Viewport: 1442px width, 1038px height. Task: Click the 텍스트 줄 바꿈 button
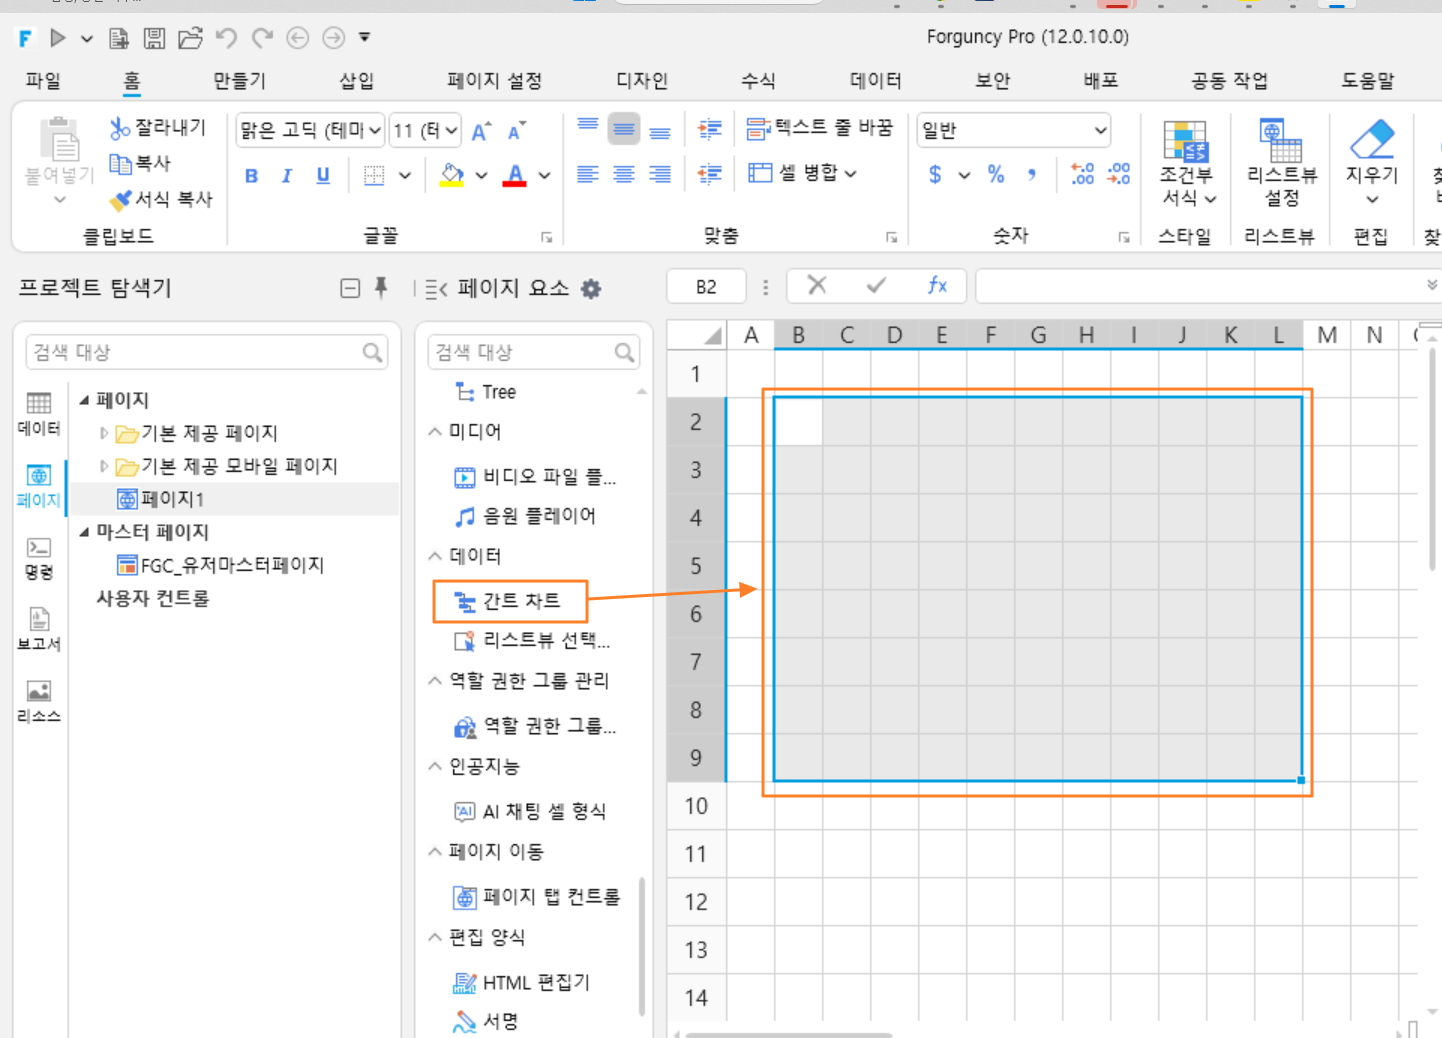[x=820, y=128]
